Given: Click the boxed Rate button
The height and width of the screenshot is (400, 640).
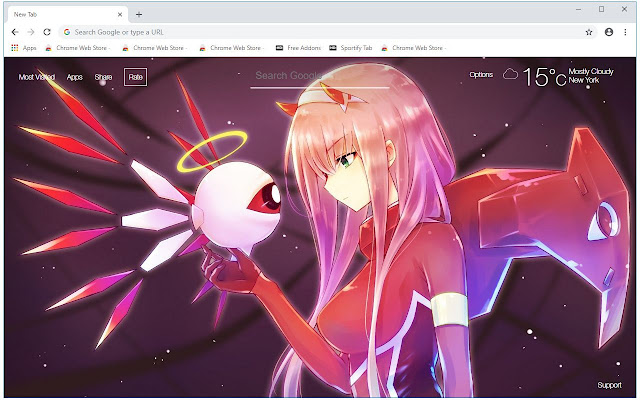Looking at the screenshot, I should click(x=136, y=77).
